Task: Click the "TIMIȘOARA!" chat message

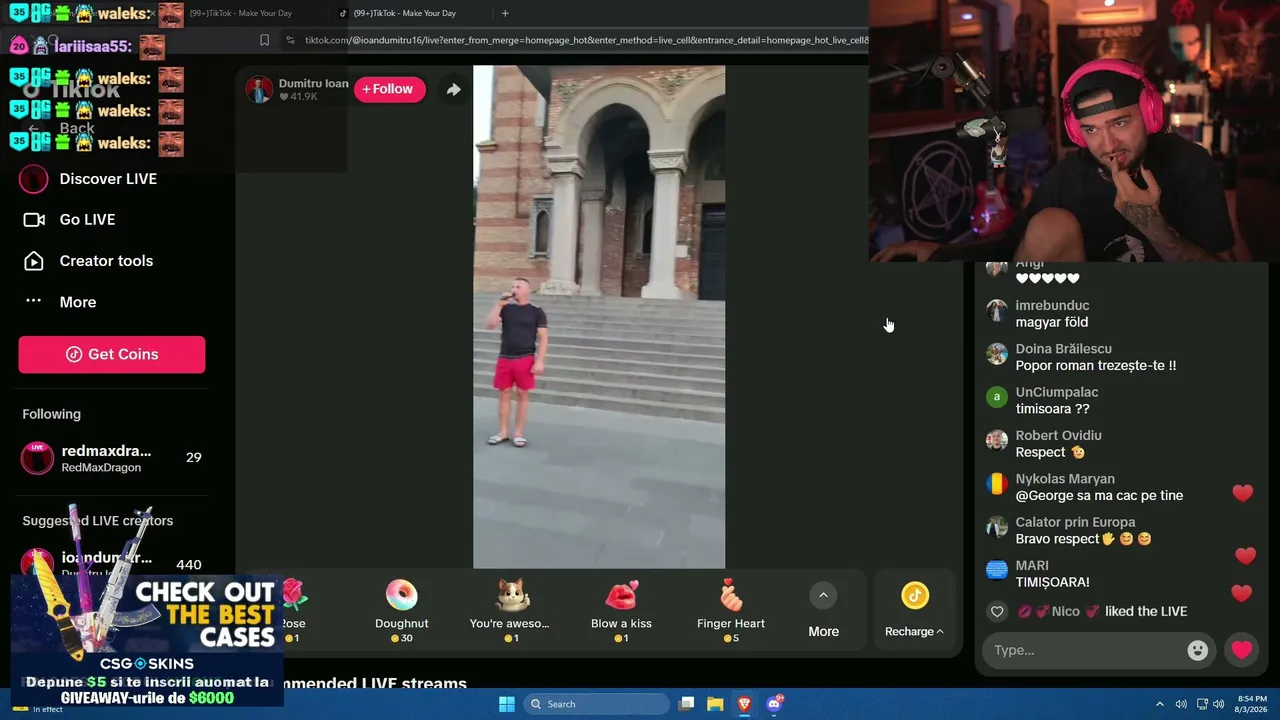Action: (1053, 582)
